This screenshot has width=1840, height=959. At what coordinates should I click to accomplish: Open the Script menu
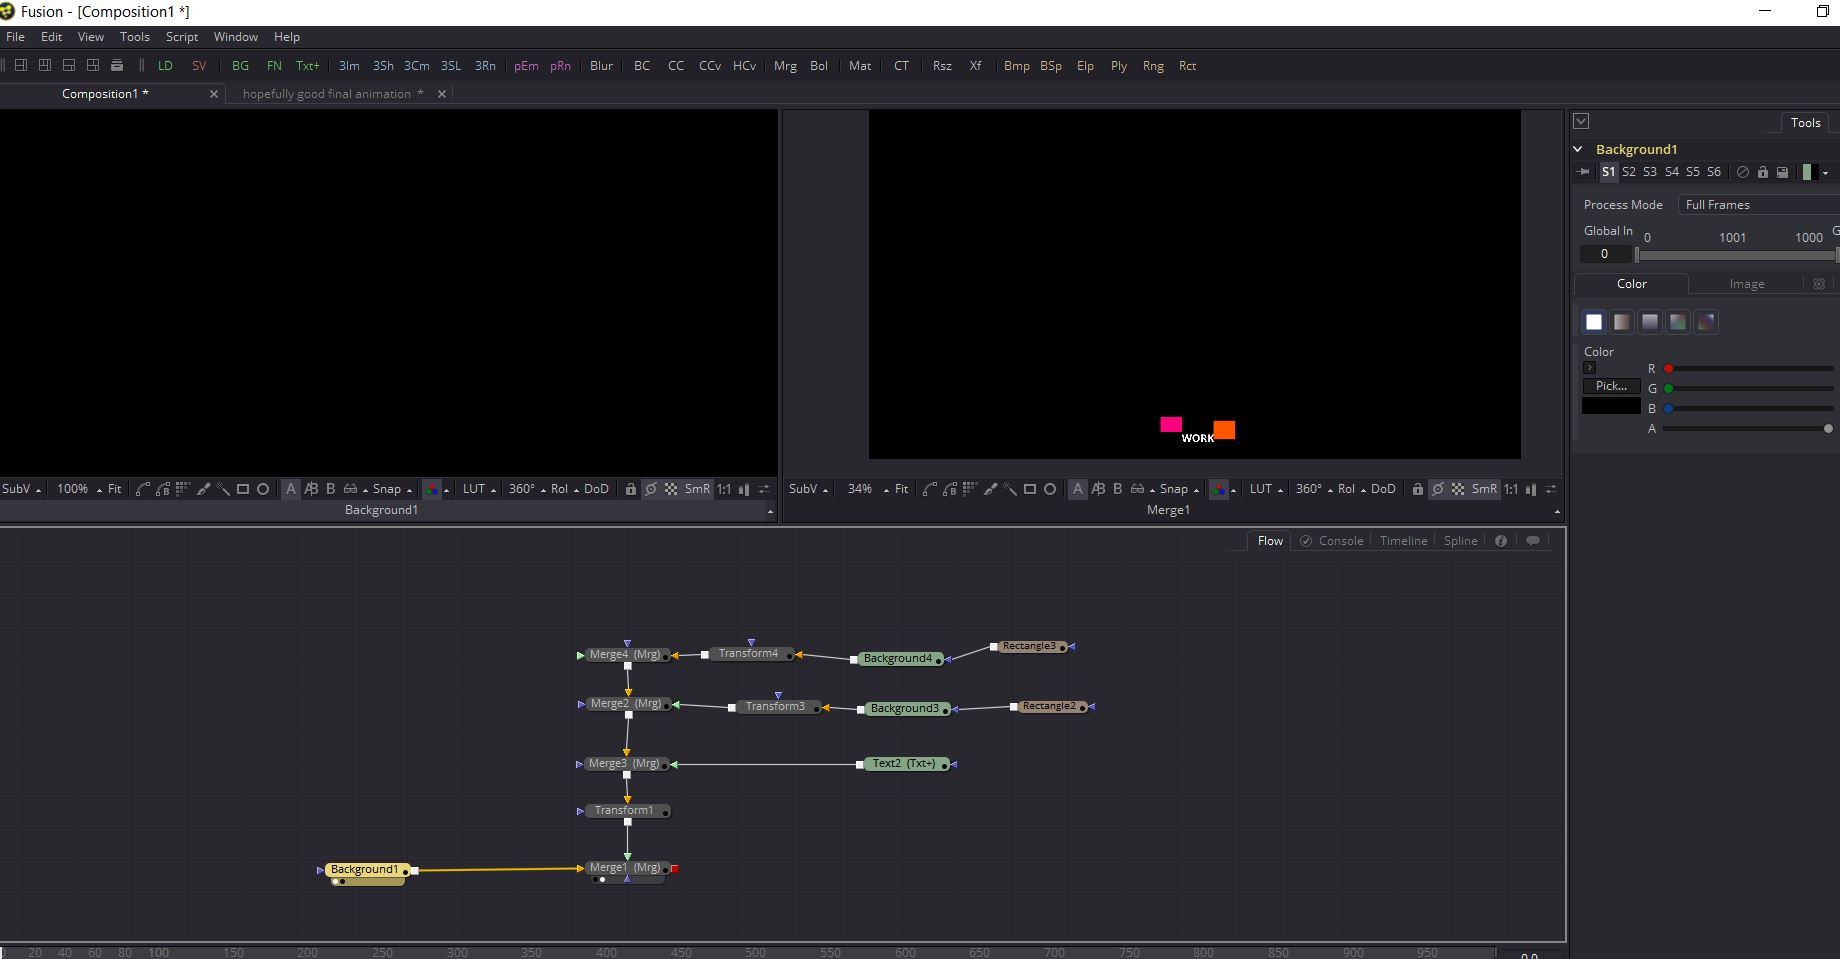[182, 37]
